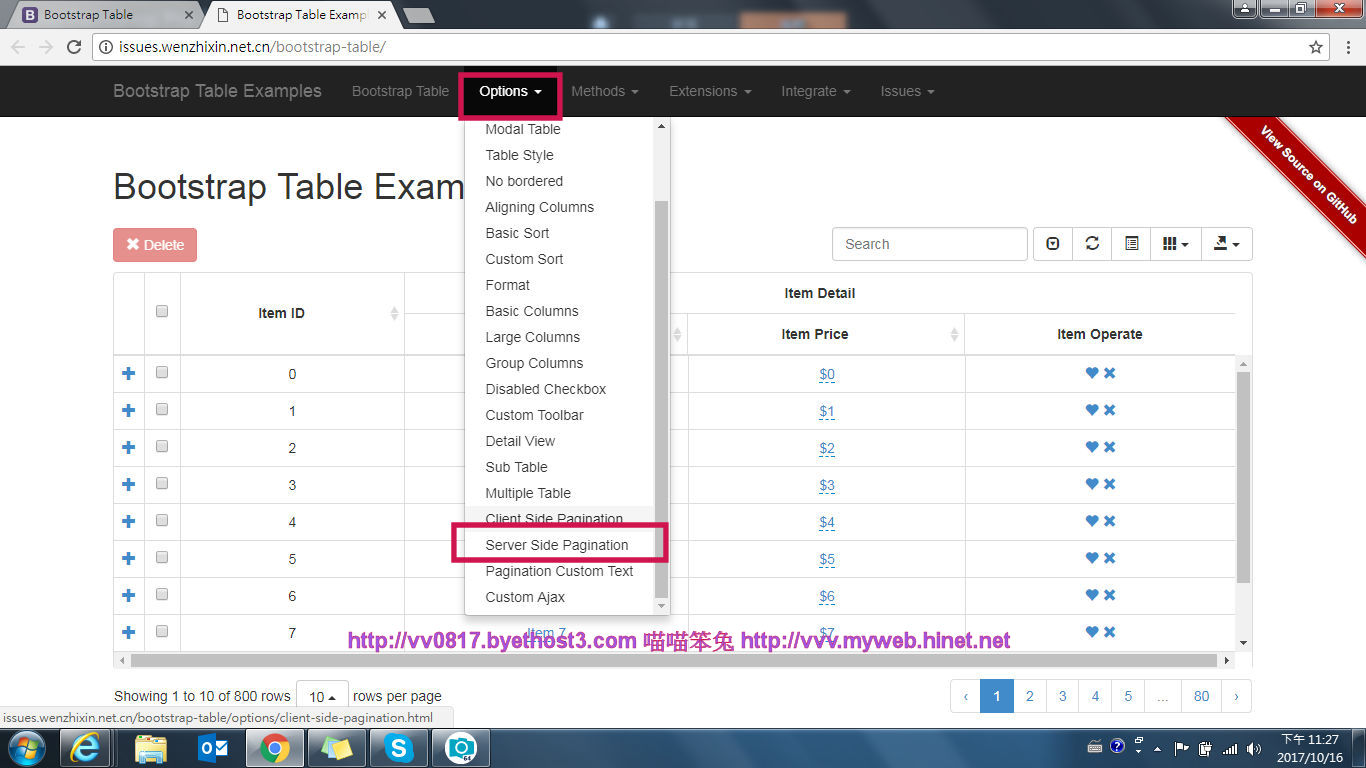The height and width of the screenshot is (768, 1366).
Task: Go to pagination page 2
Action: (1029, 696)
